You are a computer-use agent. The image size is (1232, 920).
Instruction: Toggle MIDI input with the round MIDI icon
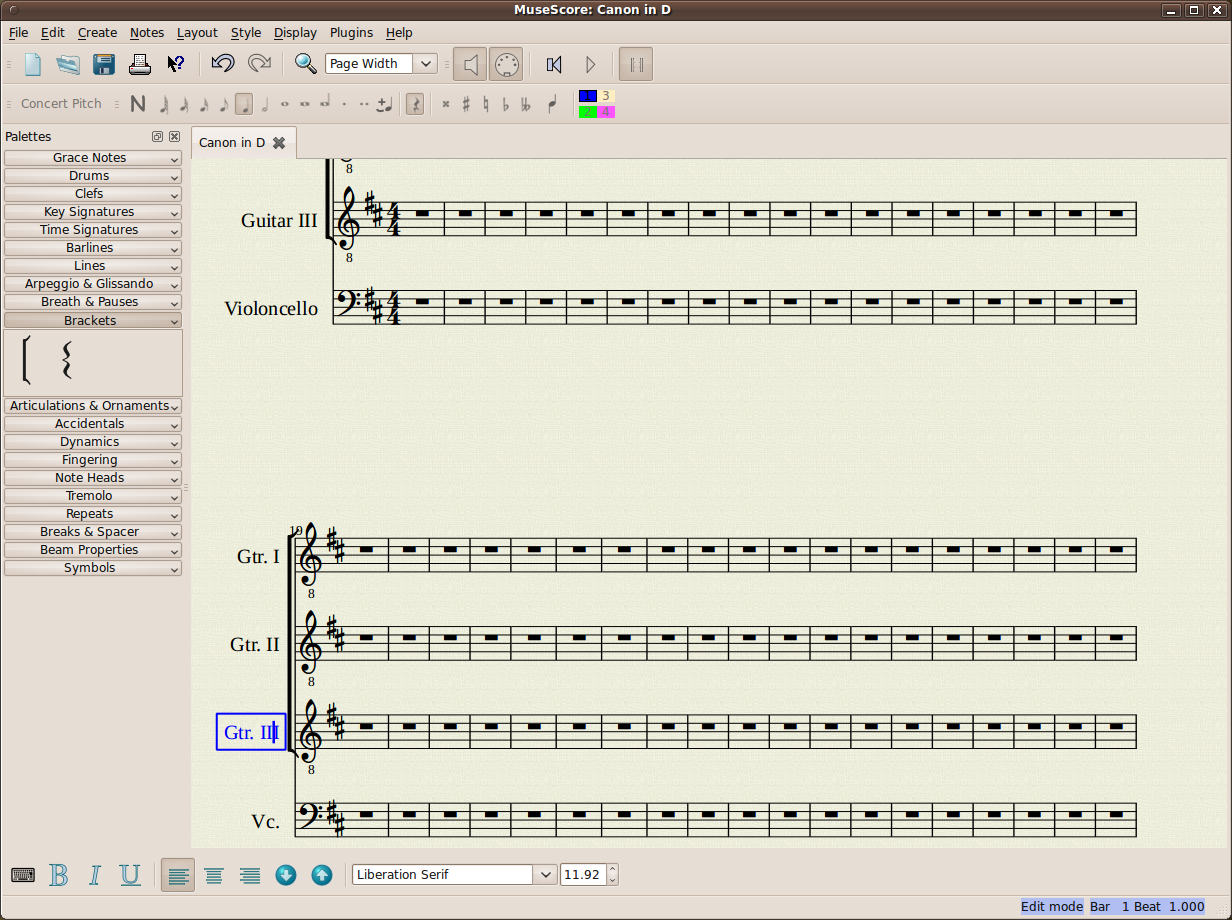[x=506, y=63]
